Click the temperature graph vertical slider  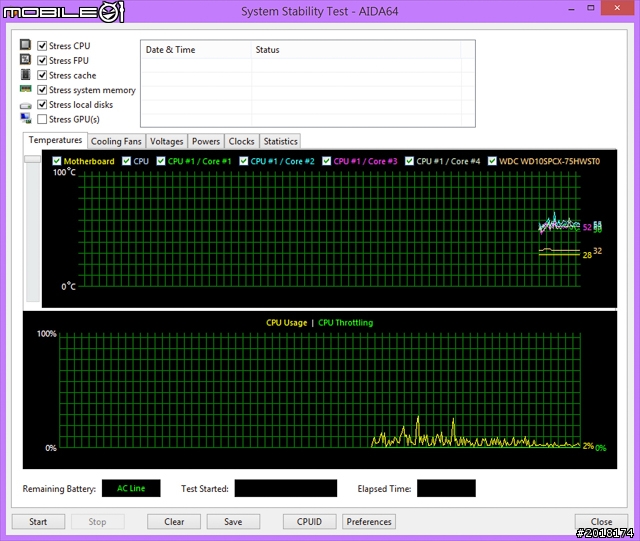tap(33, 159)
